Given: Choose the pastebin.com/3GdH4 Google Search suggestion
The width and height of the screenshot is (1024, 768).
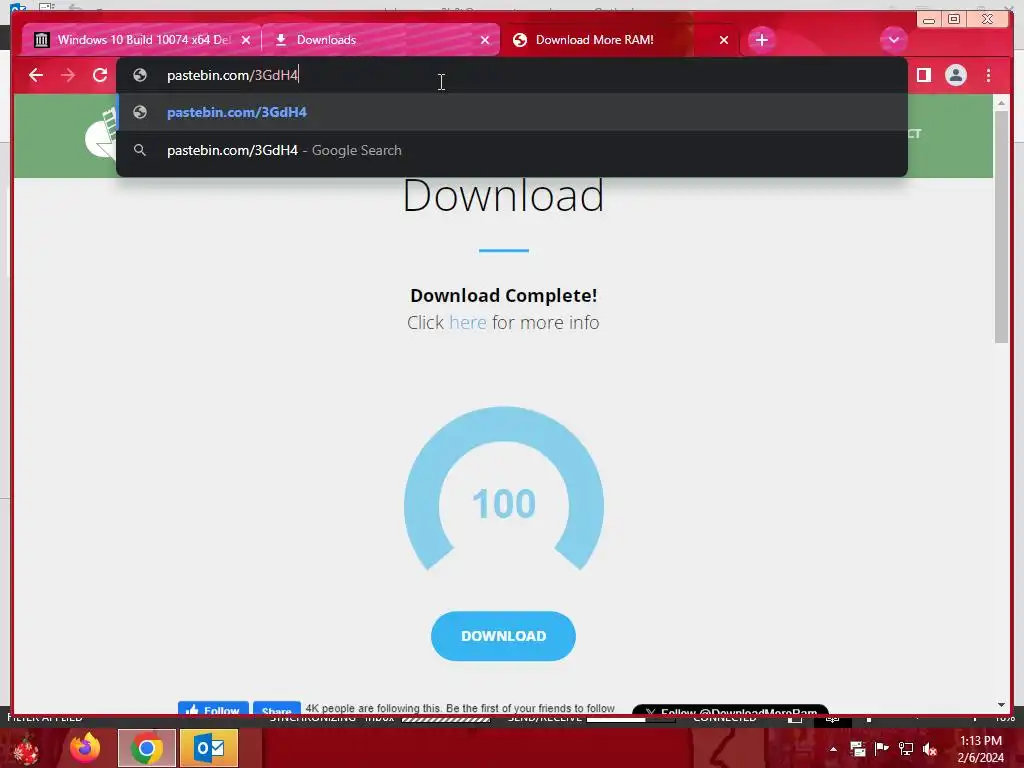Looking at the screenshot, I should click(512, 150).
